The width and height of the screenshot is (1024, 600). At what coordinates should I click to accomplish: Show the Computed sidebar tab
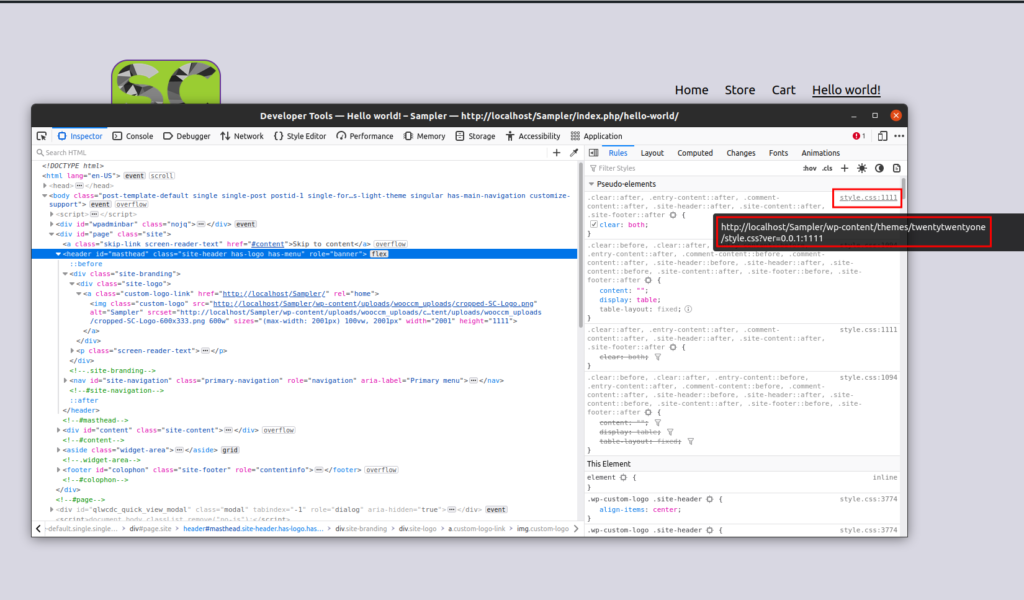click(695, 153)
